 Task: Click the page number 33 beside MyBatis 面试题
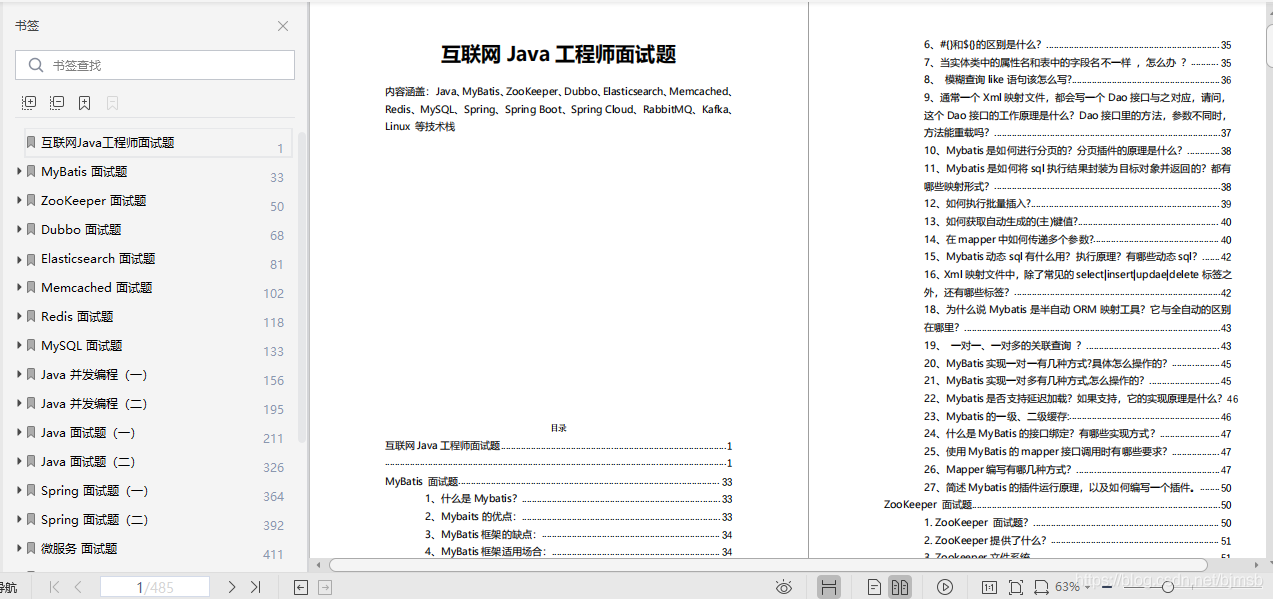(x=277, y=178)
